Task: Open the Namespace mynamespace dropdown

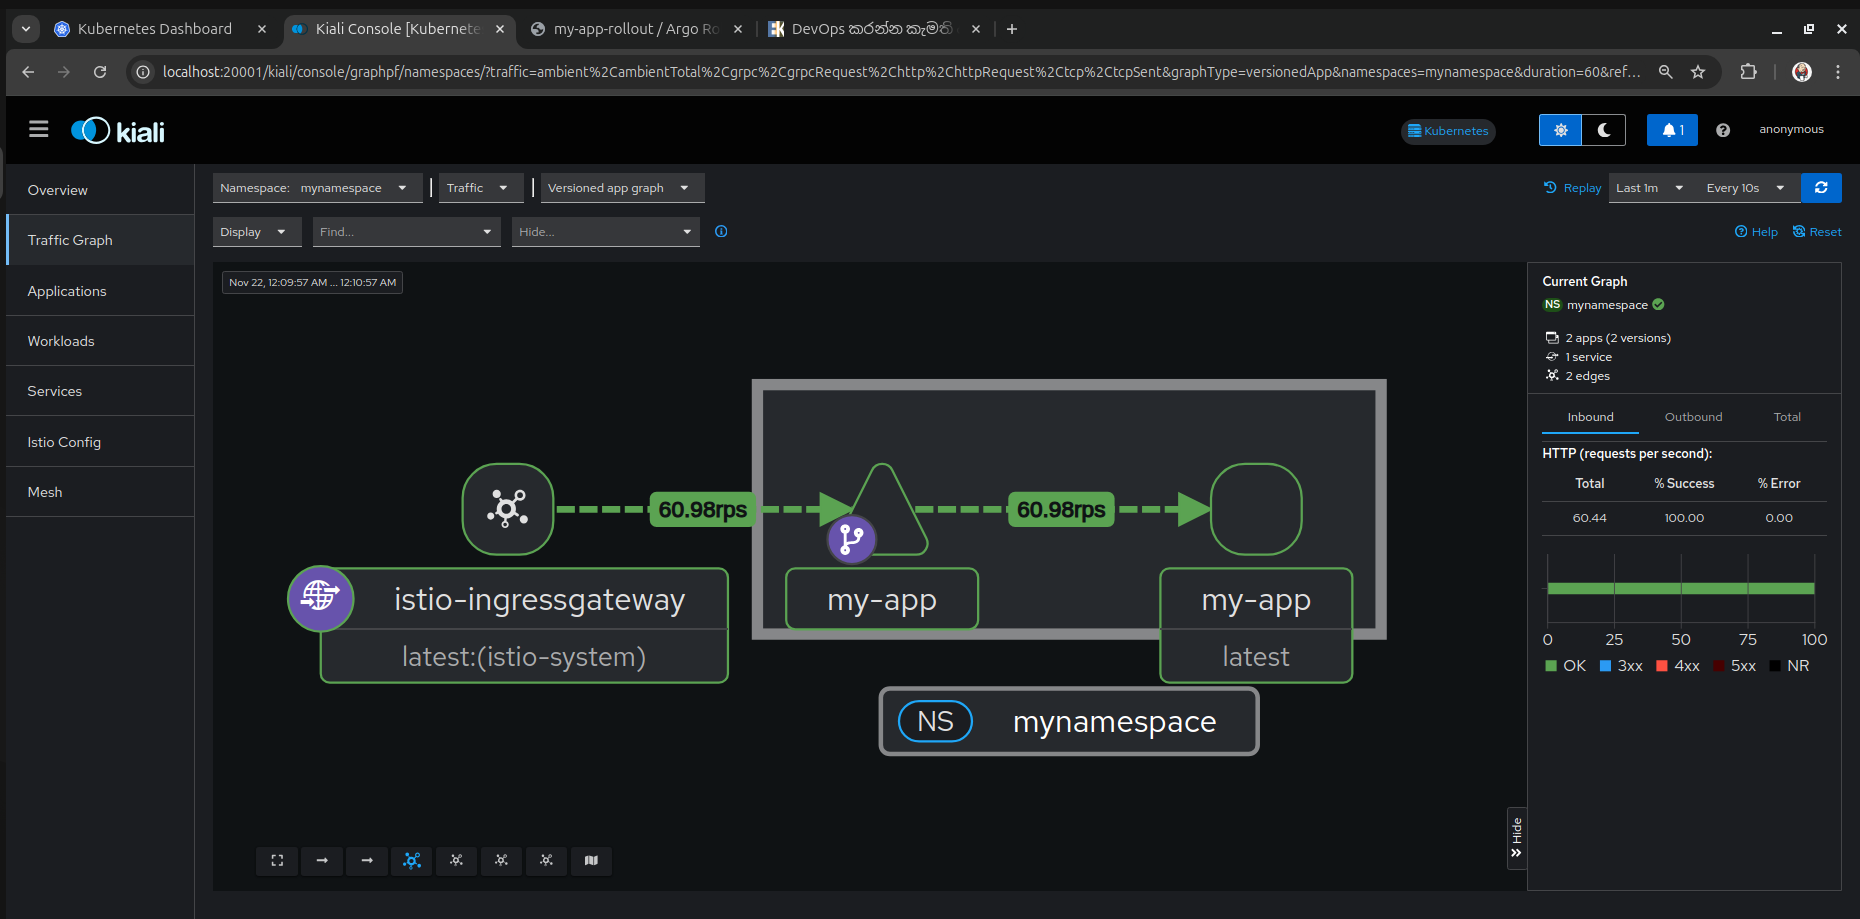Action: tap(317, 188)
